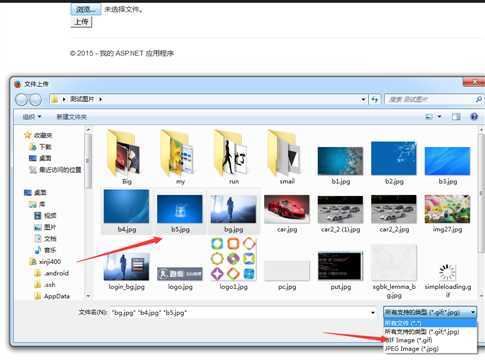
Task: Click the navigation pane scroll down arrow
Action: [88, 296]
